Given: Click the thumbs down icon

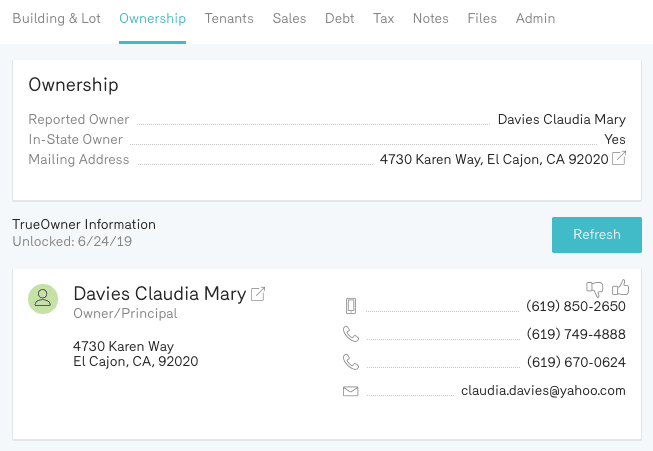Looking at the screenshot, I should (x=595, y=289).
